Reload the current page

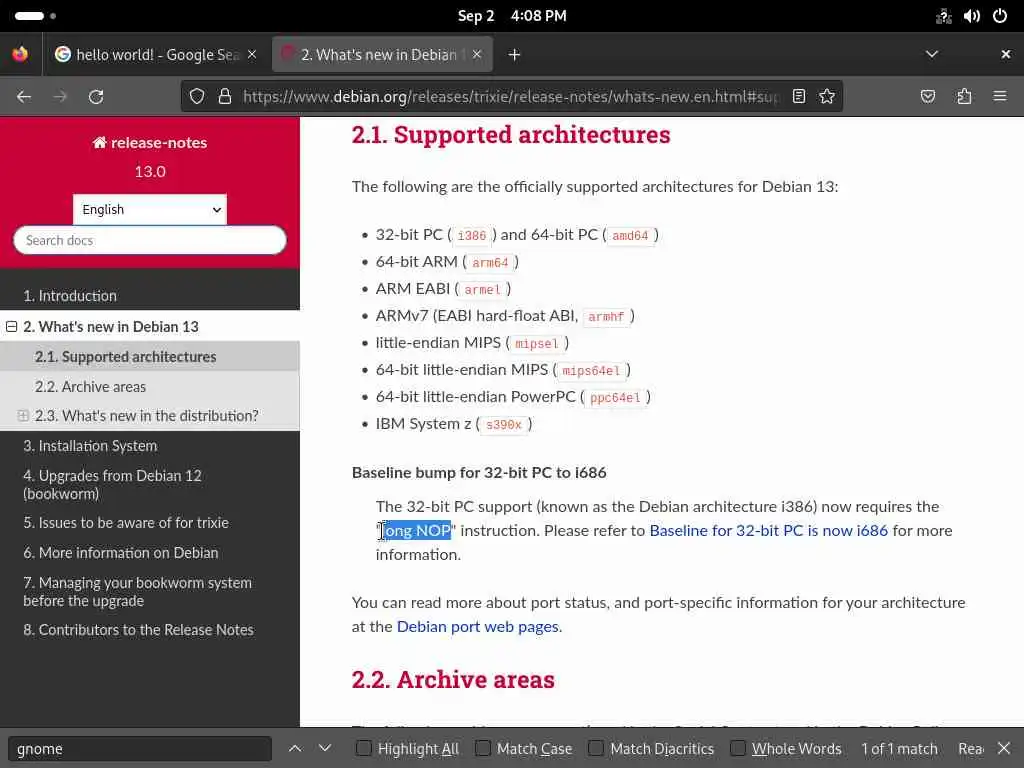point(96,97)
